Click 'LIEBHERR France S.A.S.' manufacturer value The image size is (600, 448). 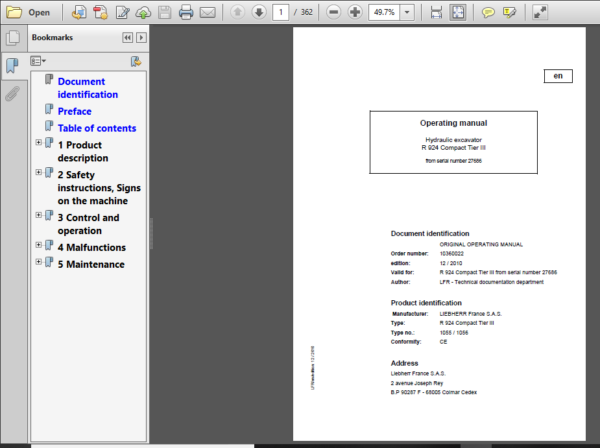tap(471, 314)
